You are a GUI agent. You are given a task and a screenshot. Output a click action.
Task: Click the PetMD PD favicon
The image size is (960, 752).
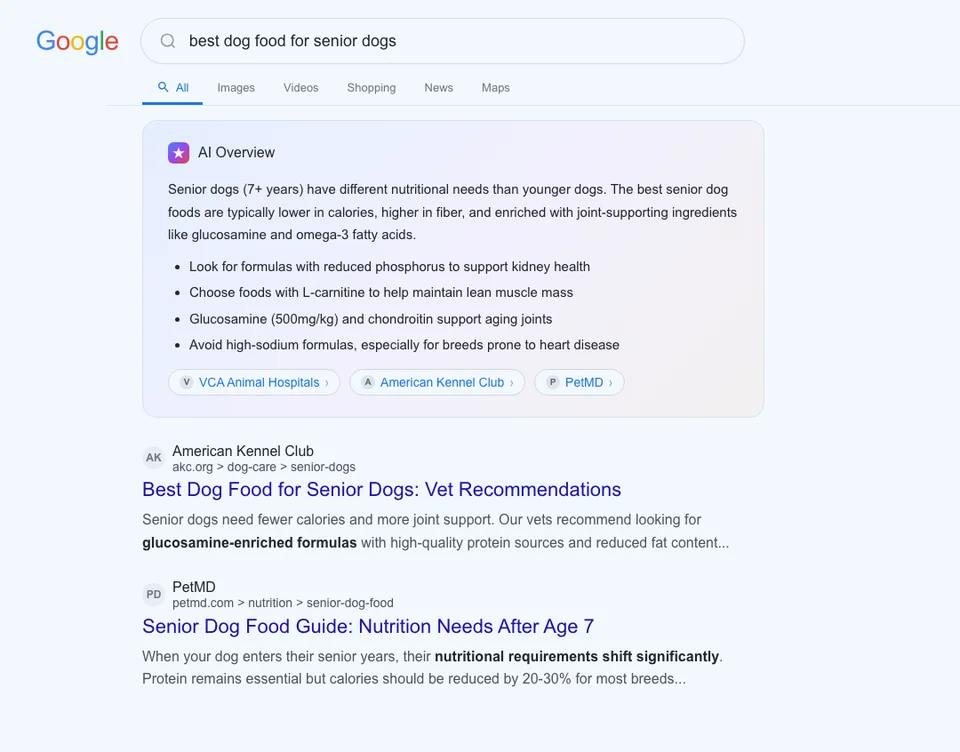point(153,594)
